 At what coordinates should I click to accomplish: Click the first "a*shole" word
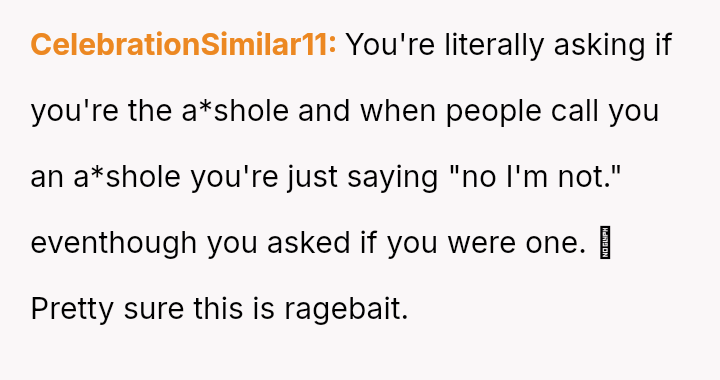click(235, 111)
